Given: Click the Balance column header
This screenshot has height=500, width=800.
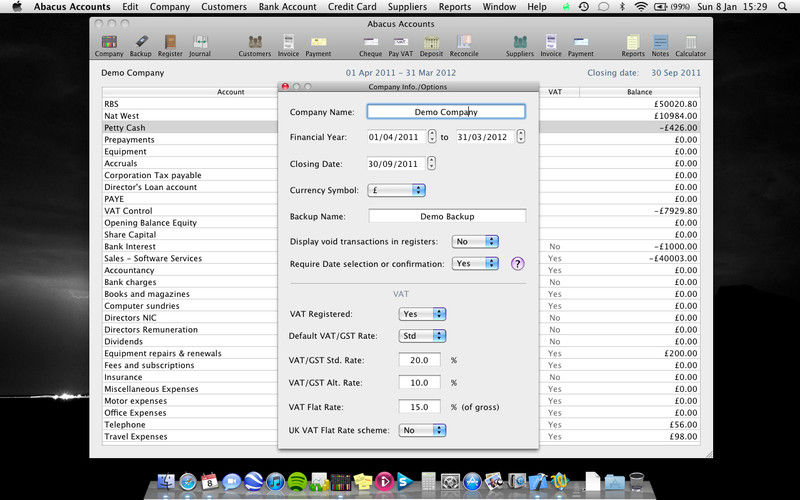Looking at the screenshot, I should click(639, 92).
